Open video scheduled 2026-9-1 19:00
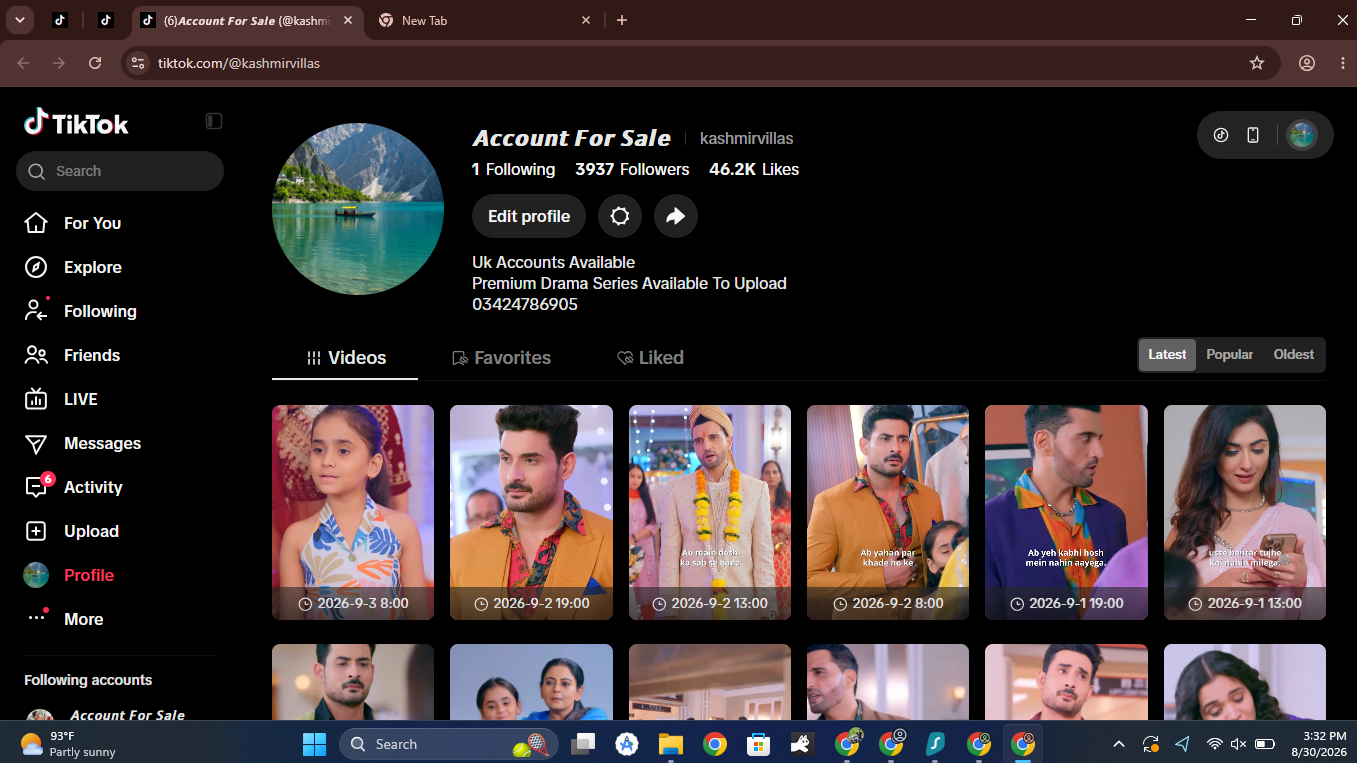 1066,512
